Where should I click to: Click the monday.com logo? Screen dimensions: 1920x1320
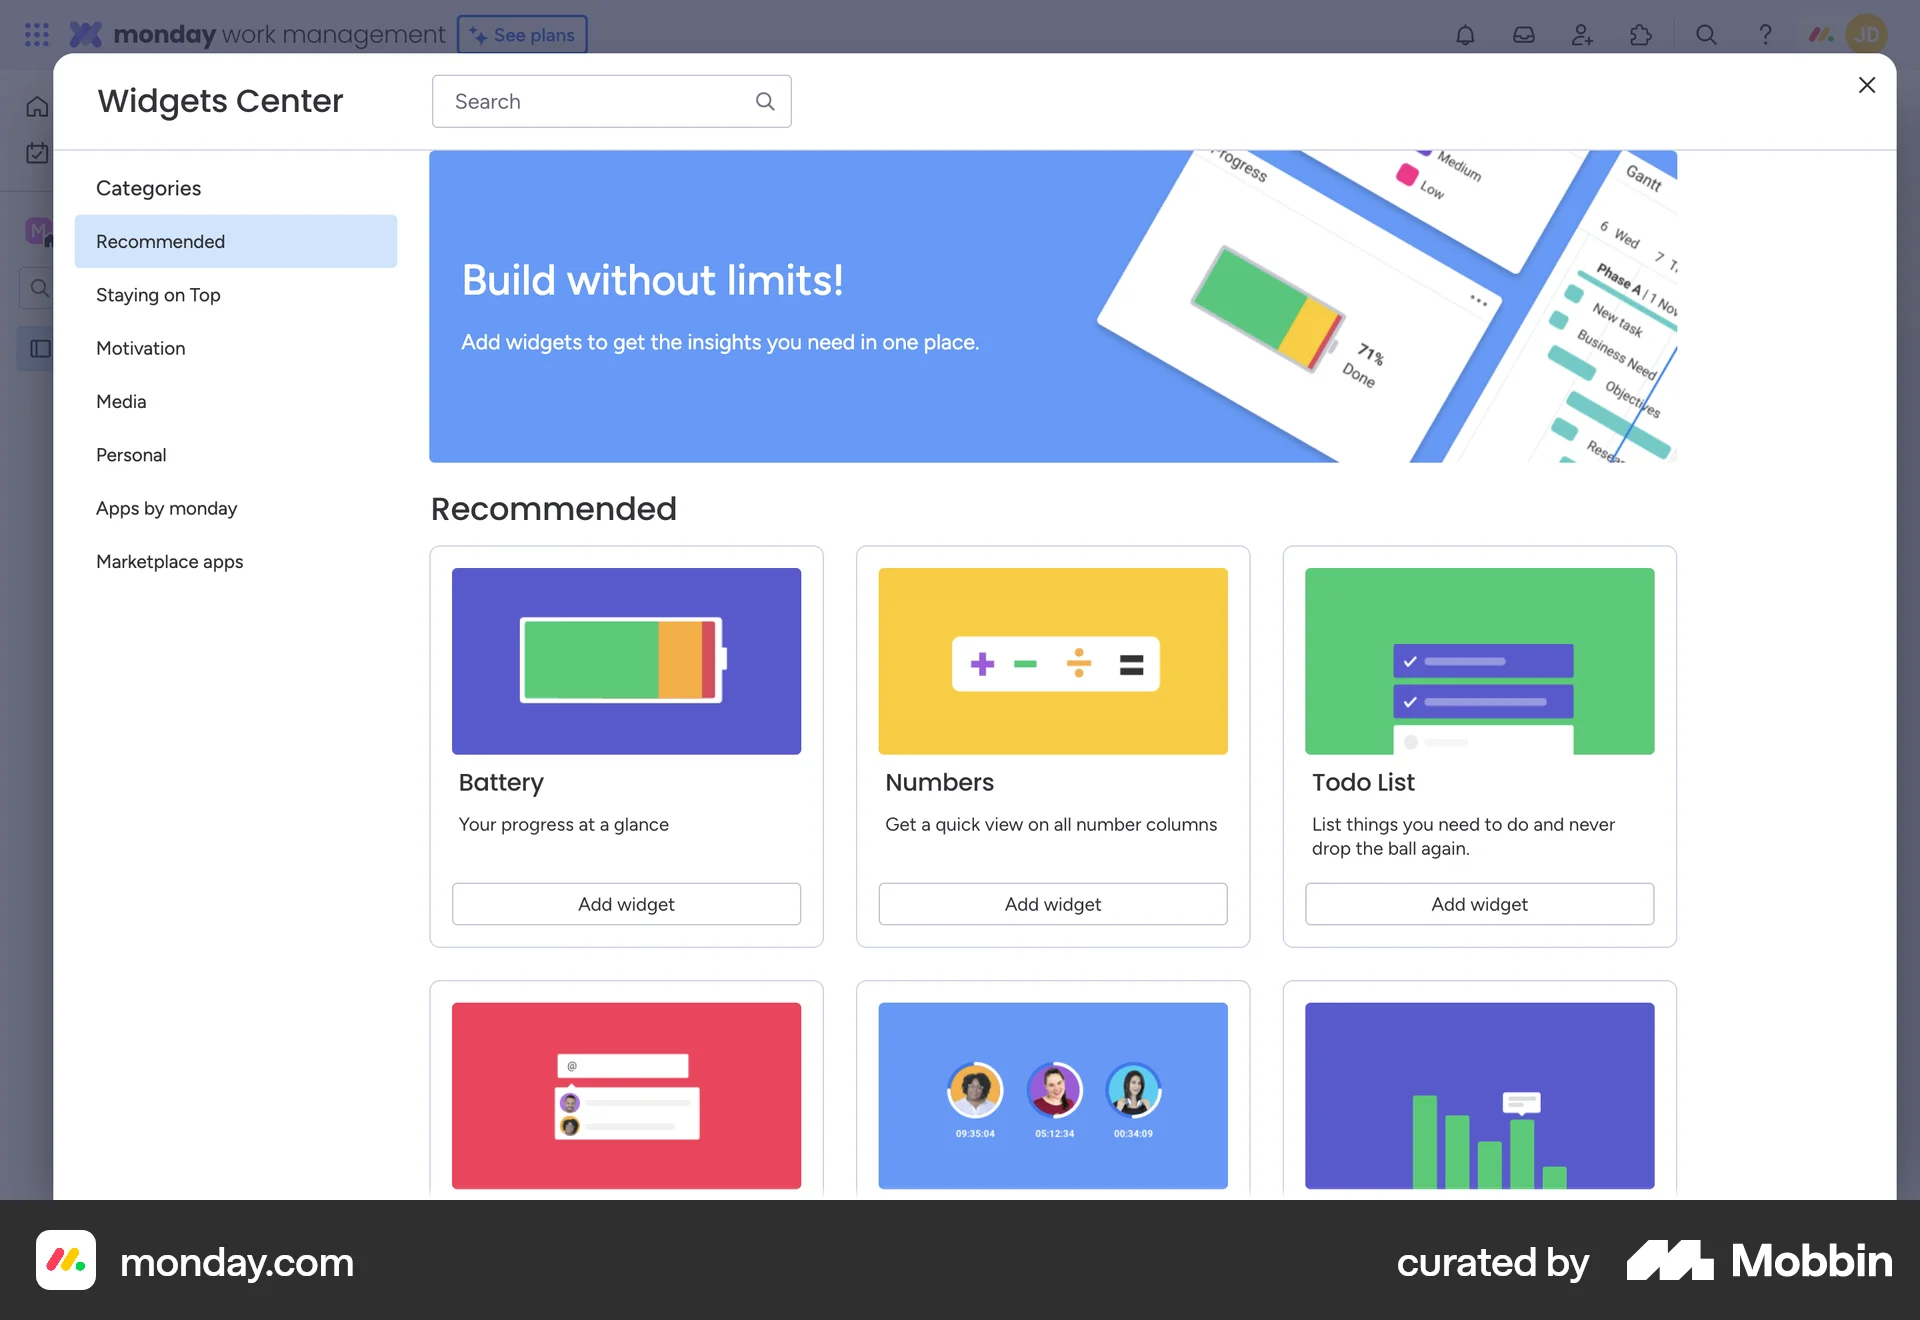pos(86,34)
